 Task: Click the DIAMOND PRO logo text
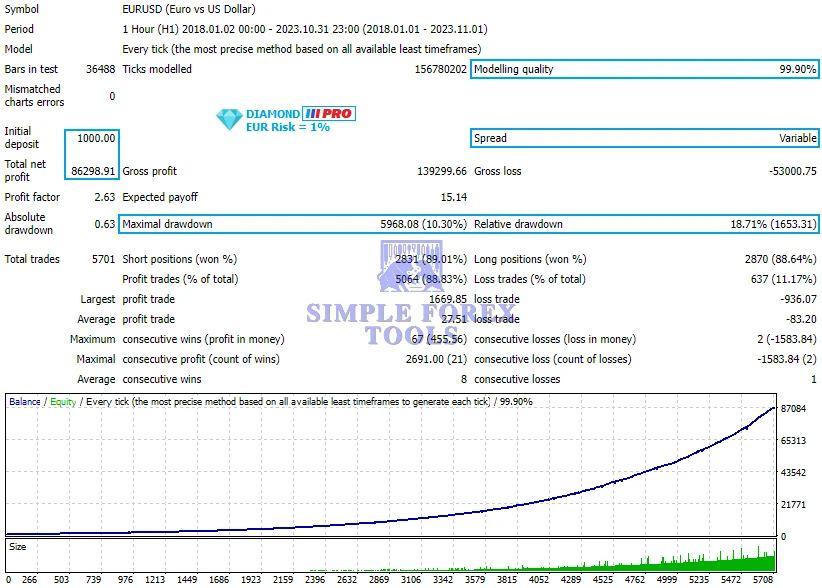pos(300,114)
